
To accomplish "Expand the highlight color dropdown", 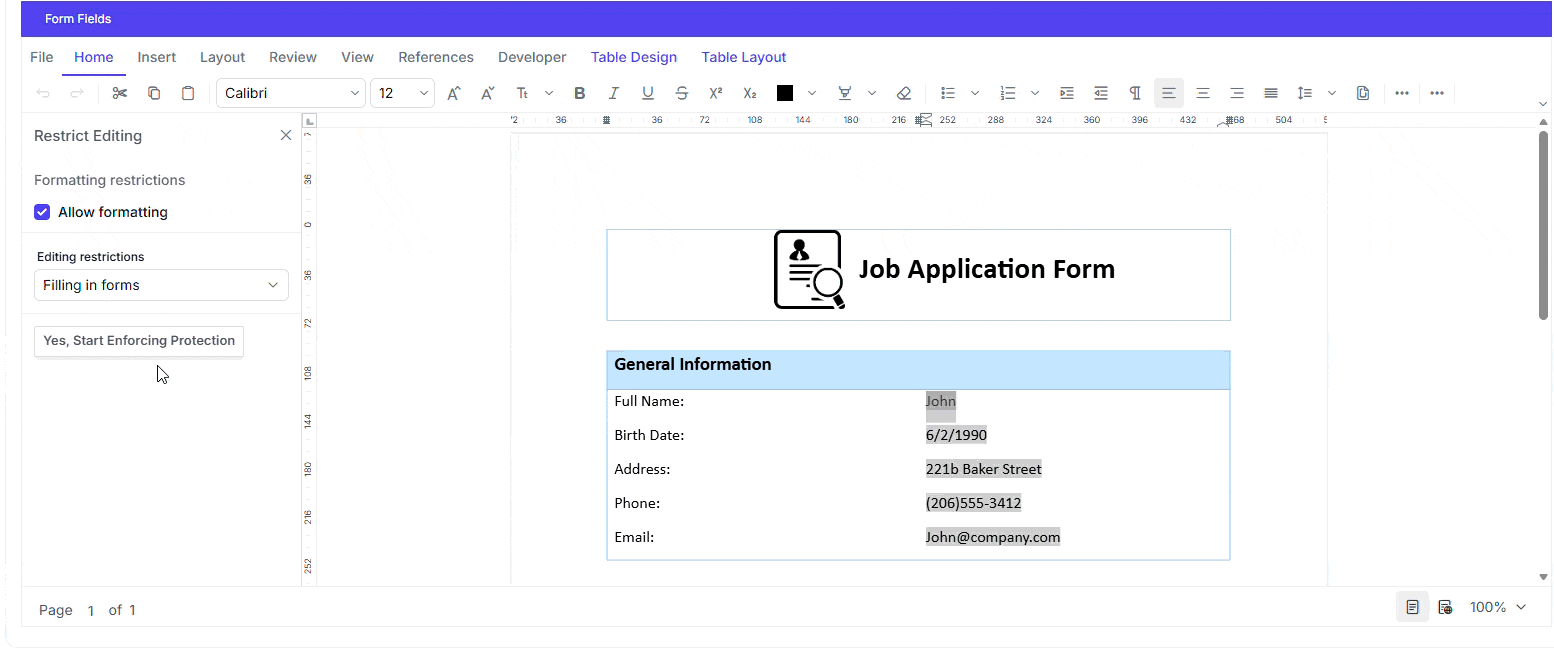I will pyautogui.click(x=871, y=93).
